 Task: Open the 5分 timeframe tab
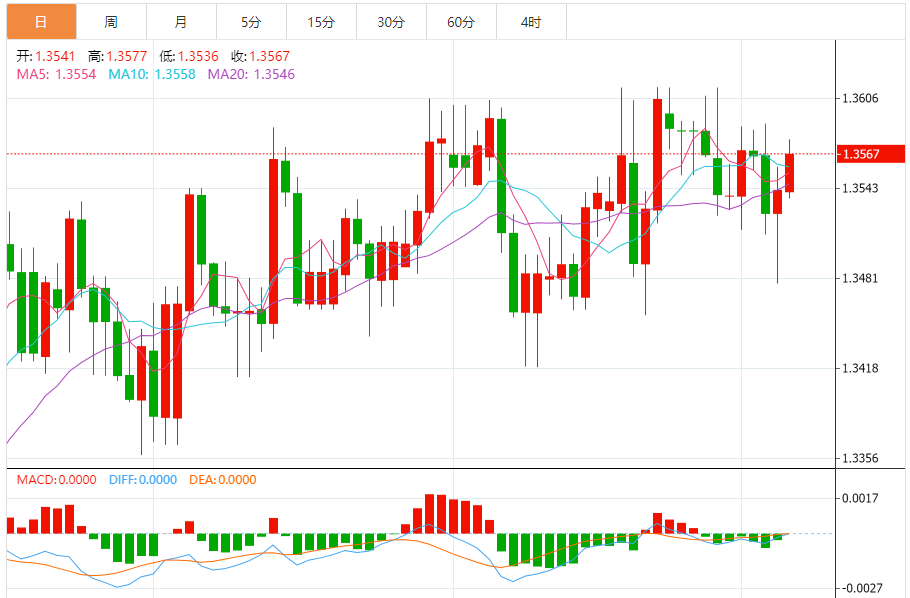click(251, 22)
